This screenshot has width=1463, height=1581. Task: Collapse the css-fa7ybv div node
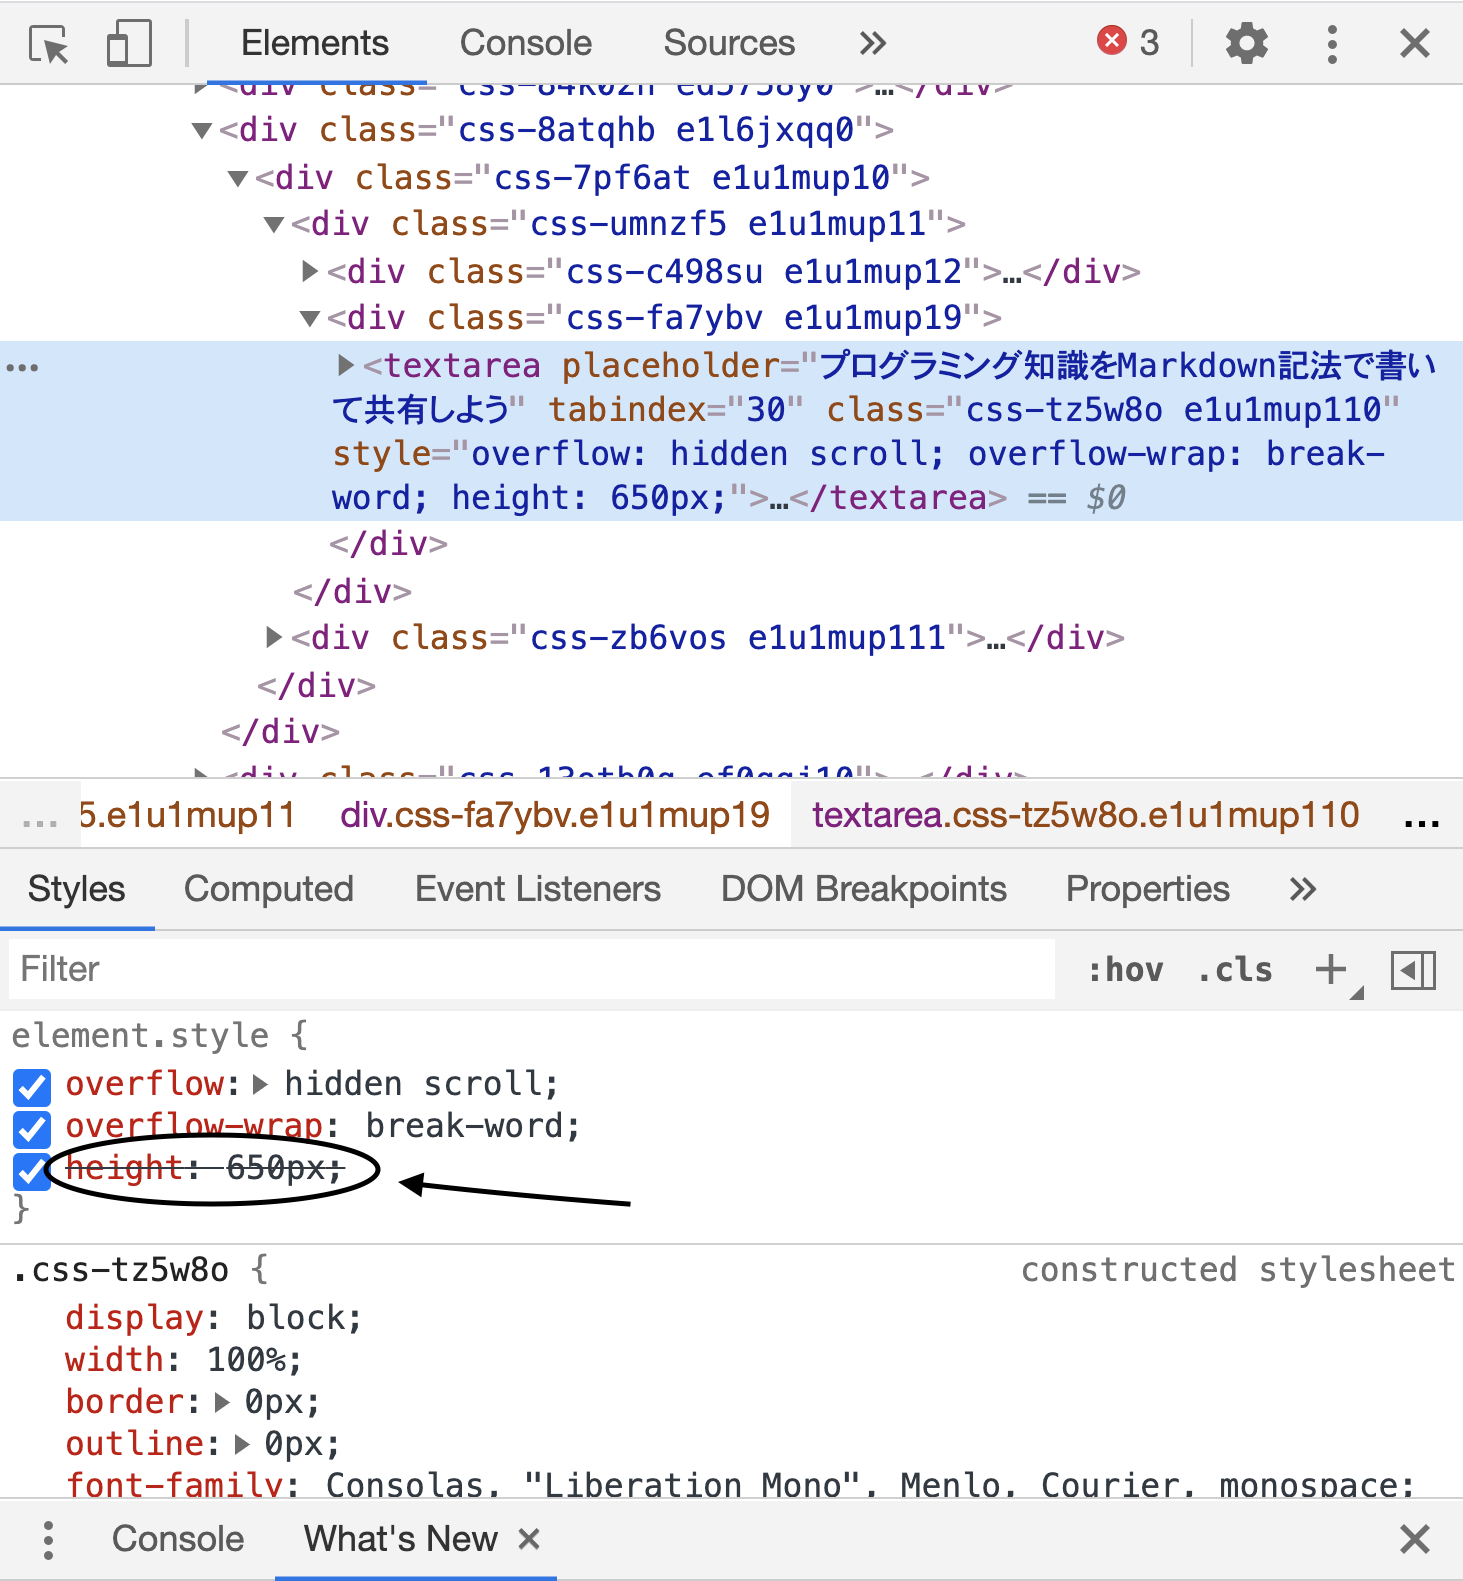pyautogui.click(x=310, y=318)
